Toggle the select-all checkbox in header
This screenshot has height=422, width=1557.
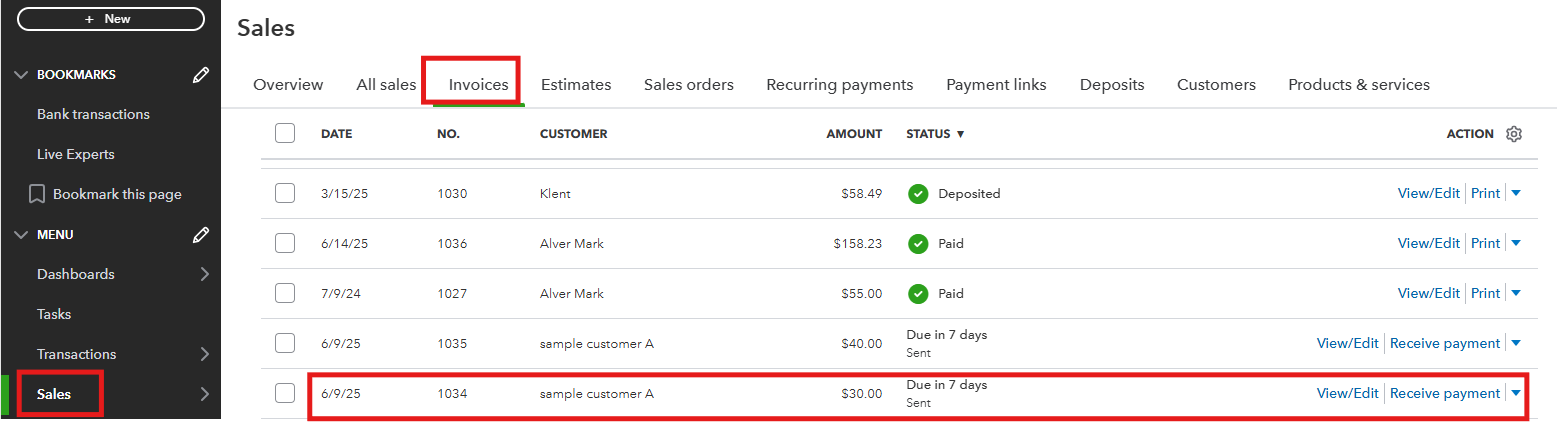(x=285, y=133)
